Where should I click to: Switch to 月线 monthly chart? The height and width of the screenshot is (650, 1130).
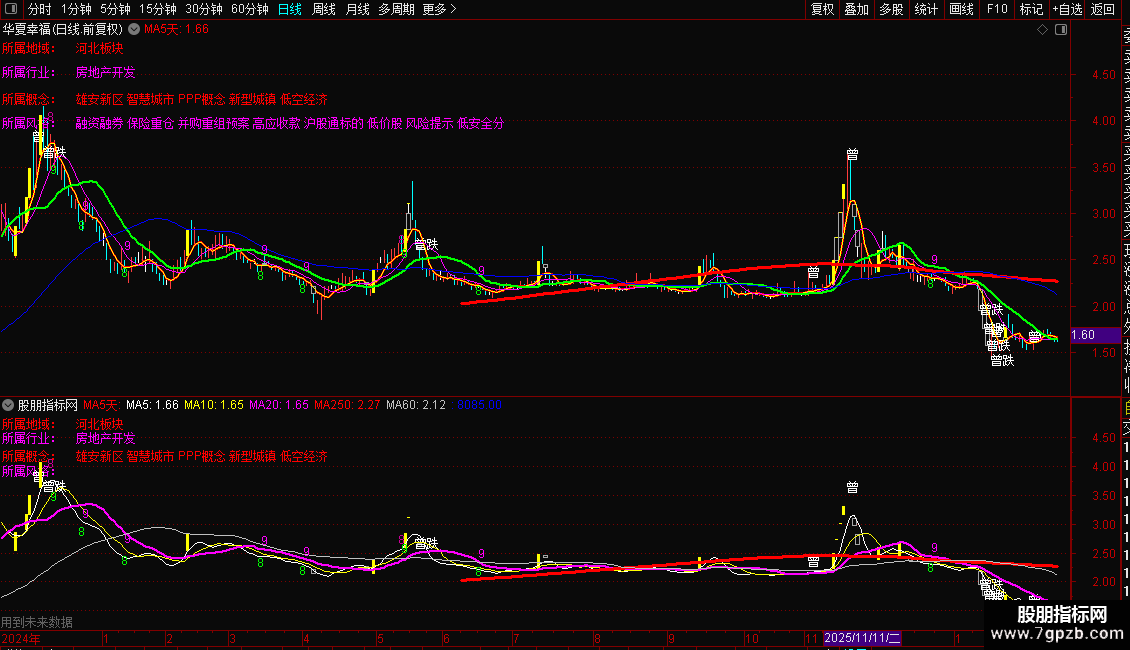[357, 9]
